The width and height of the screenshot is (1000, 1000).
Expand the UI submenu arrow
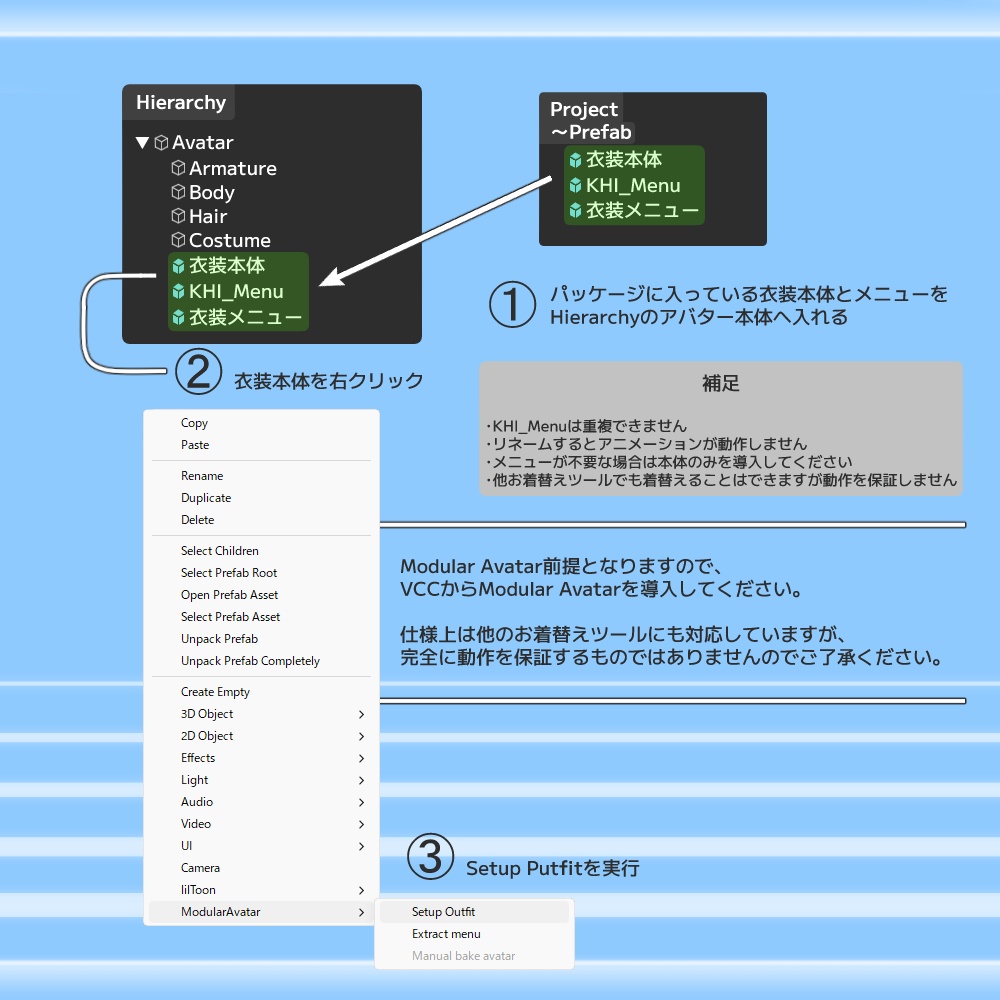pyautogui.click(x=362, y=846)
